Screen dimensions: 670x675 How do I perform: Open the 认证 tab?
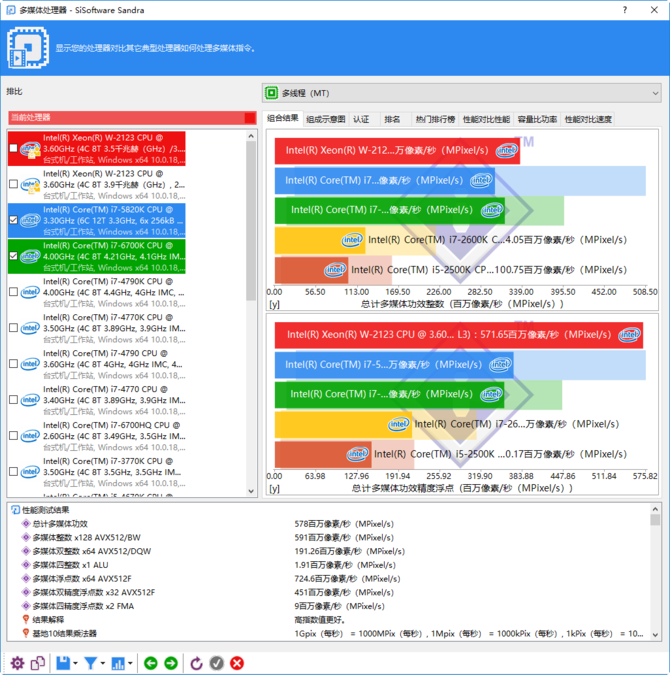point(361,119)
